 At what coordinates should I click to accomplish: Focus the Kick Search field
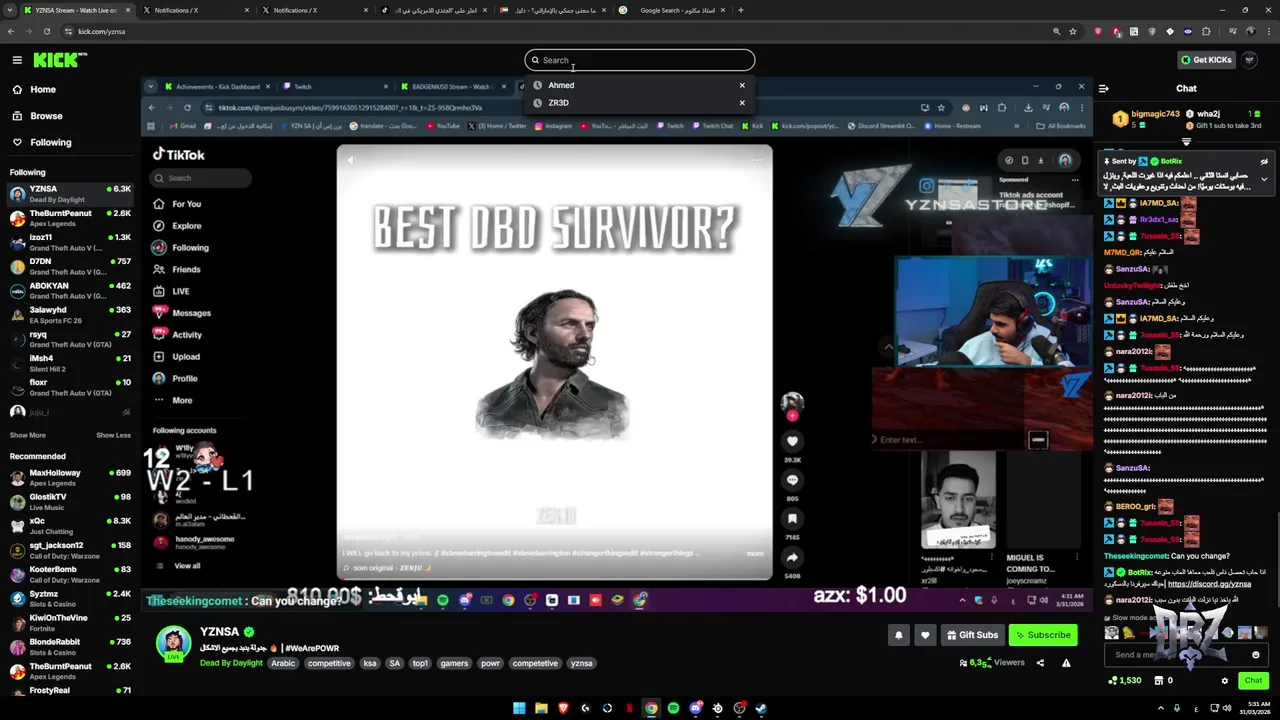pyautogui.click(x=640, y=60)
